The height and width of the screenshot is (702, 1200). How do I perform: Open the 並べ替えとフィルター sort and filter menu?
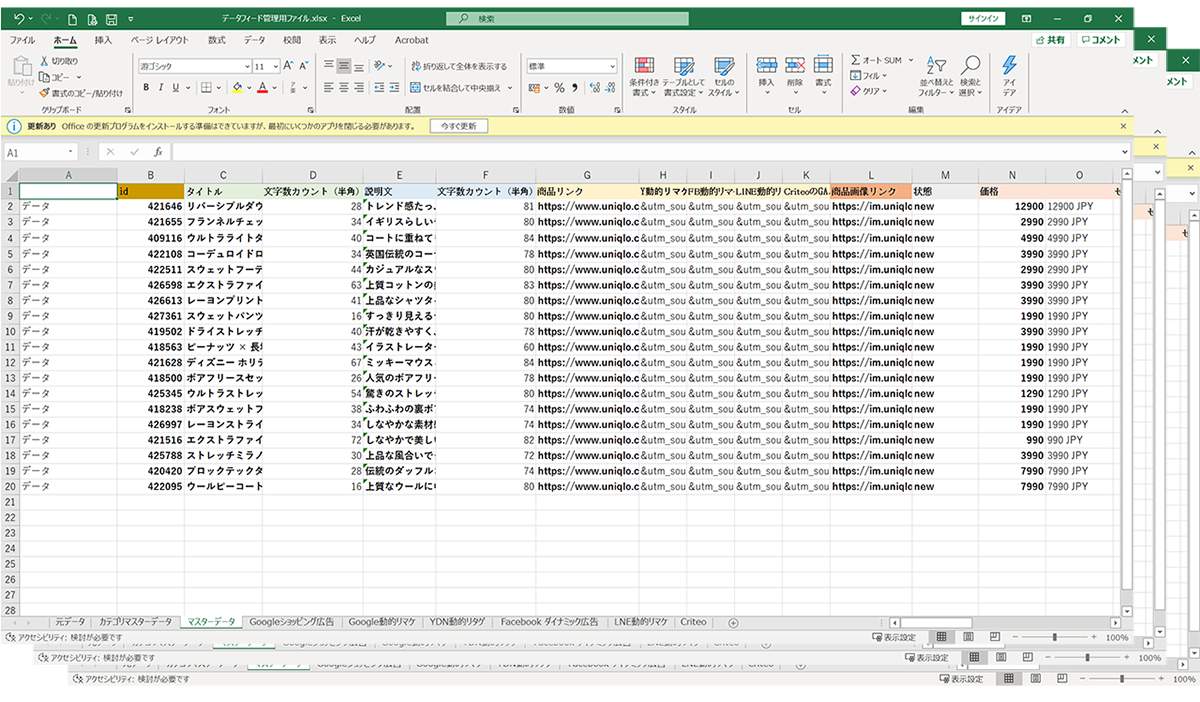pyautogui.click(x=936, y=75)
